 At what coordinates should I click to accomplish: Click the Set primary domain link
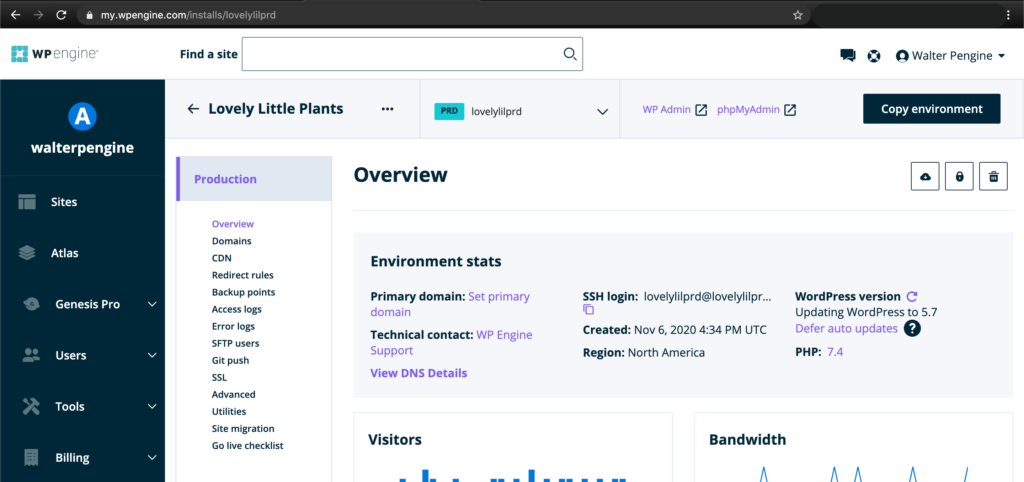point(450,304)
